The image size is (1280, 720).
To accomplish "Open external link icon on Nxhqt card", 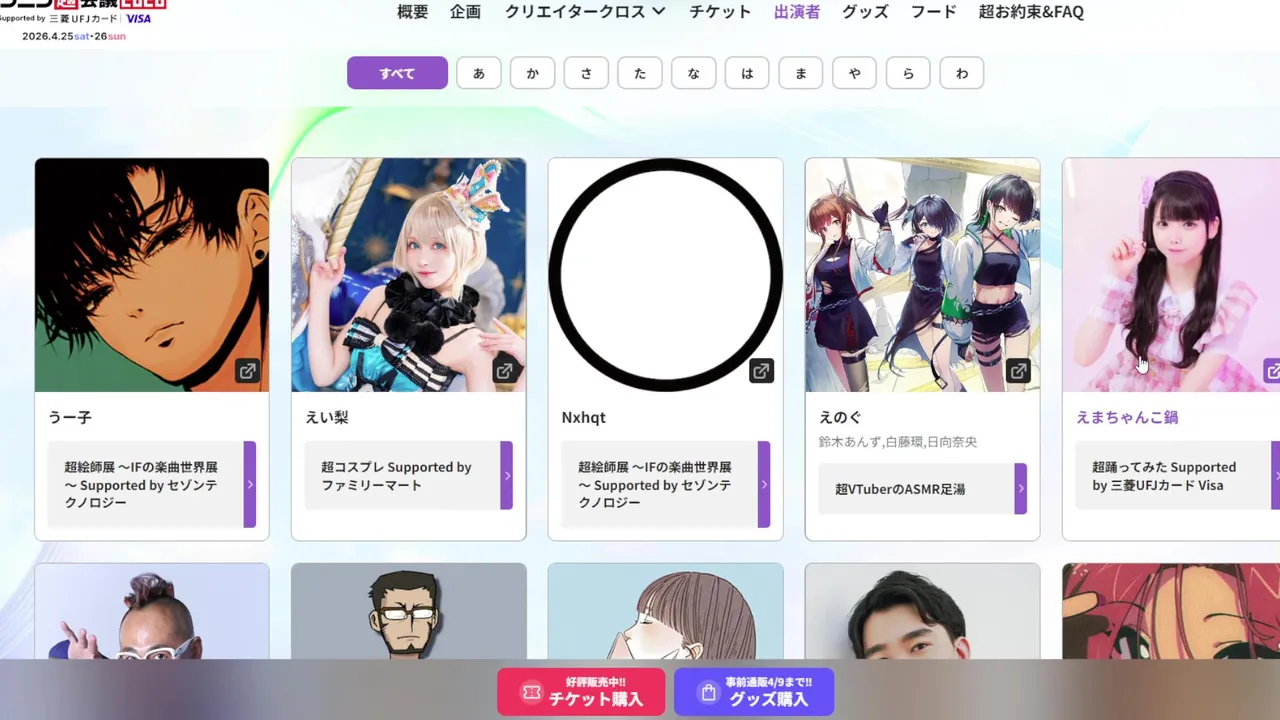I will tap(761, 371).
